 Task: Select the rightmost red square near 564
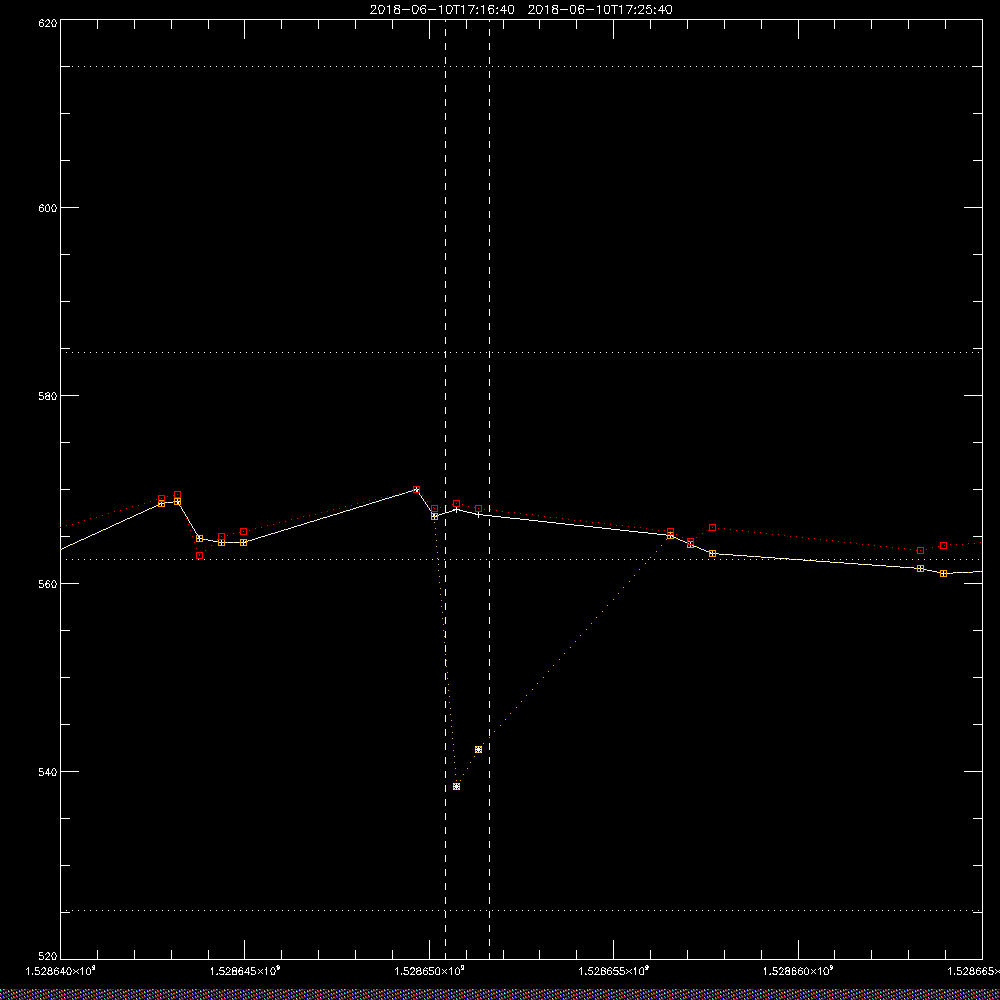pos(943,545)
